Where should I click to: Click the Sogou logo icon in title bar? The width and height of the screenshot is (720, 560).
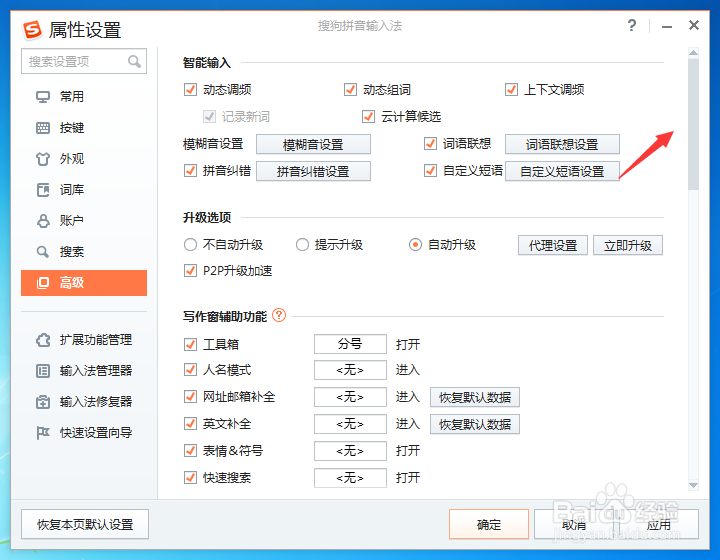[32, 30]
